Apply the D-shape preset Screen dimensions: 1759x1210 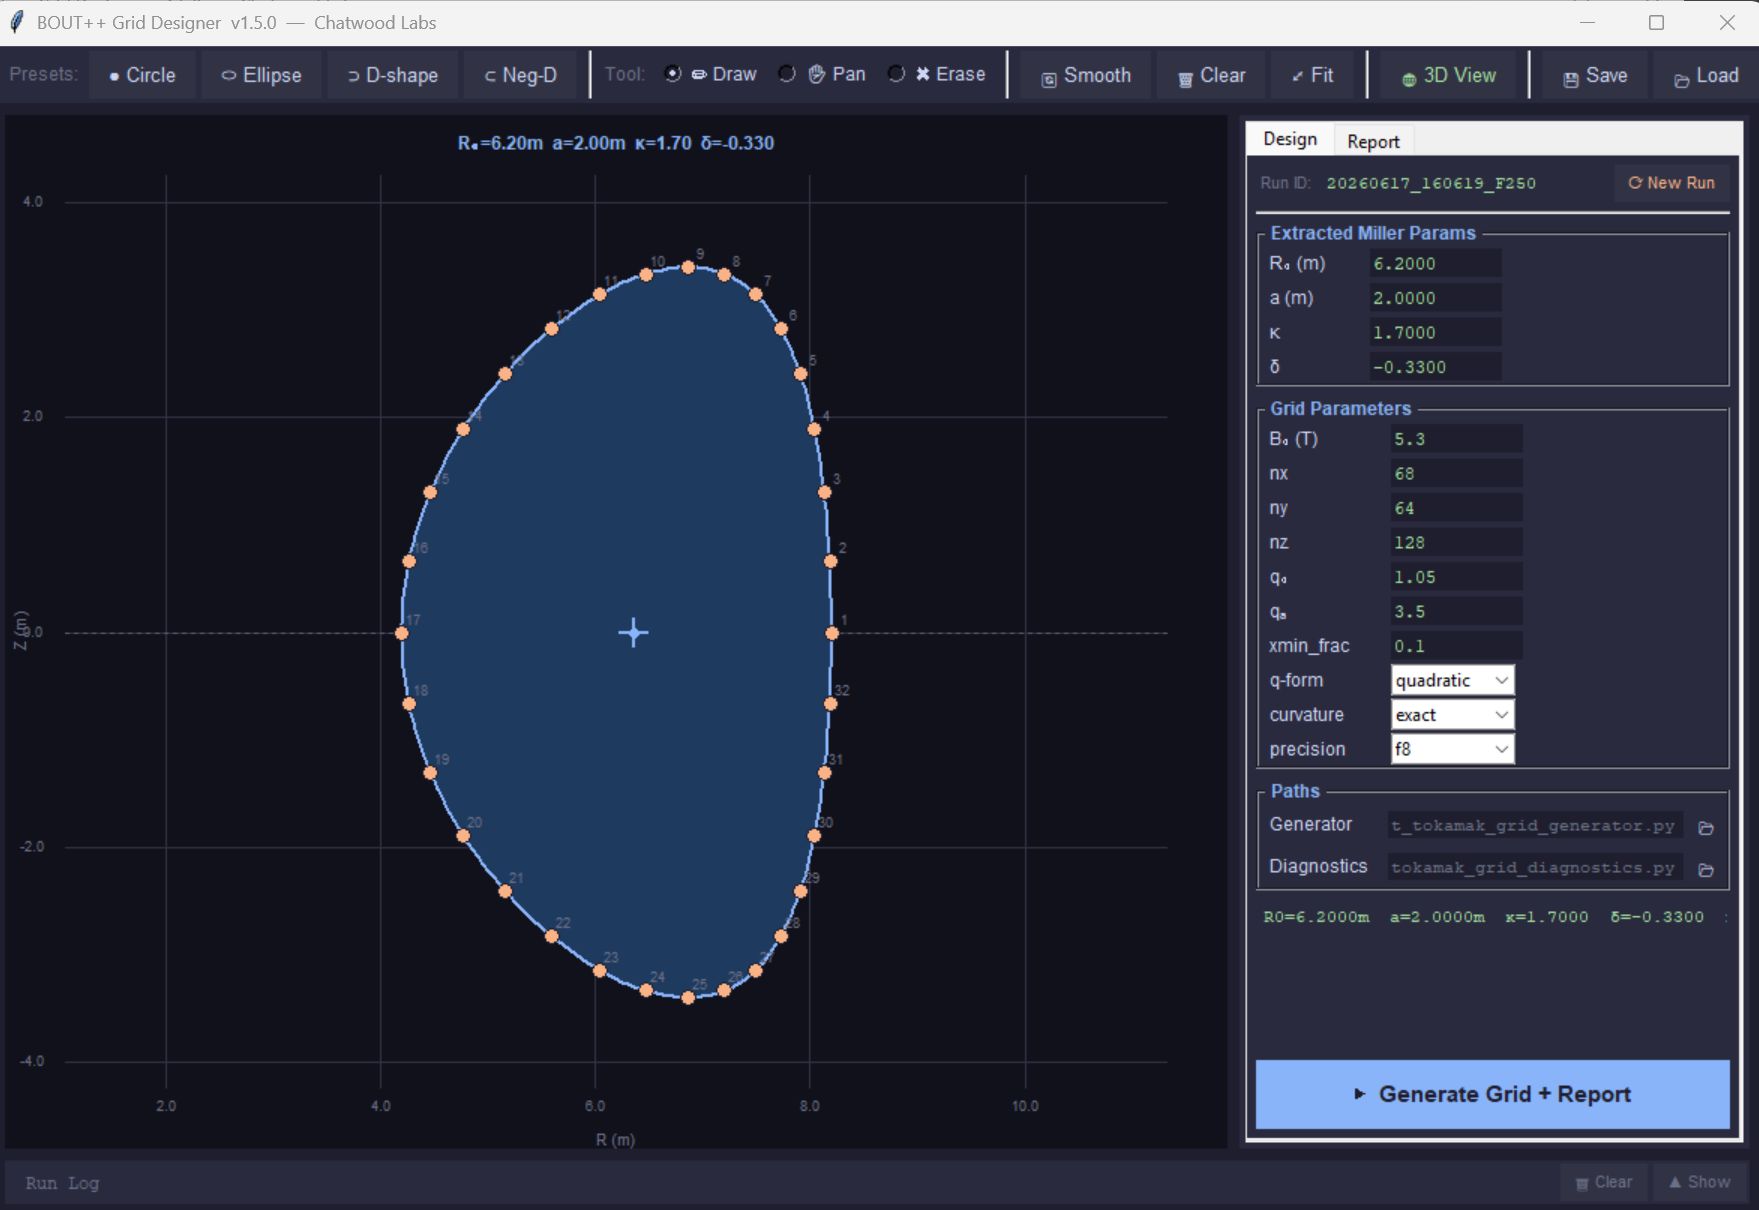pos(392,75)
